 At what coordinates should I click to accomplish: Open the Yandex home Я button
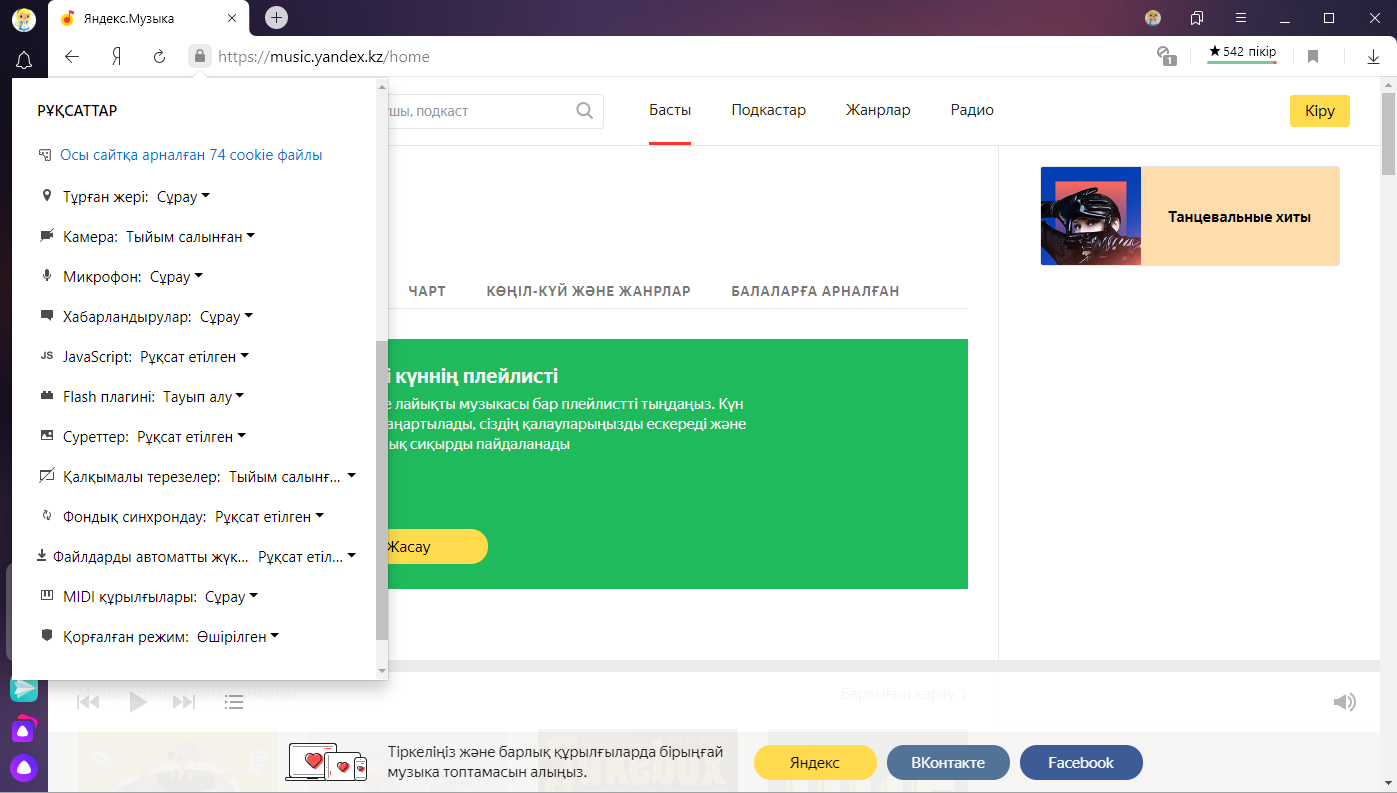[116, 57]
